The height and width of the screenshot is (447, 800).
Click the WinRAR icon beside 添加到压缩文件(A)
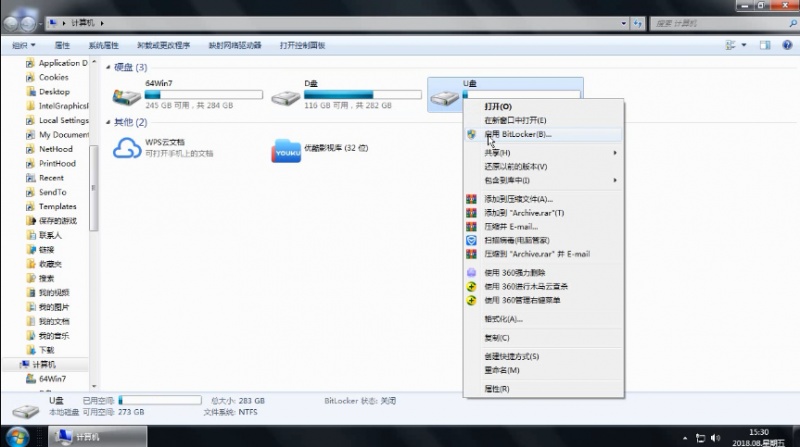tap(471, 199)
